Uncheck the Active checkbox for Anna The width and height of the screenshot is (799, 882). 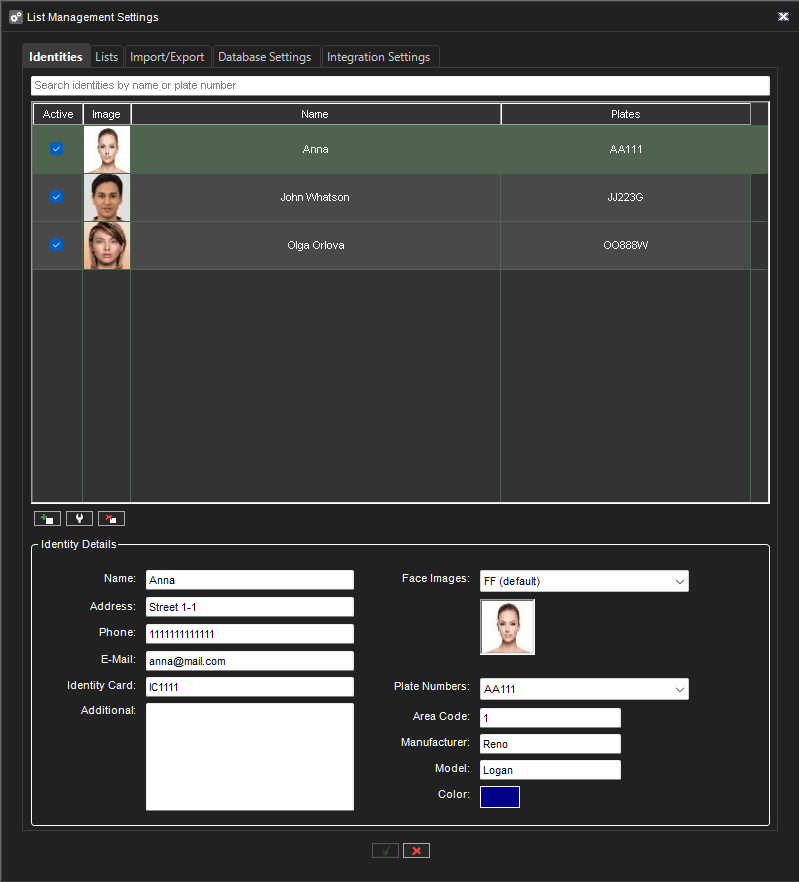57,149
